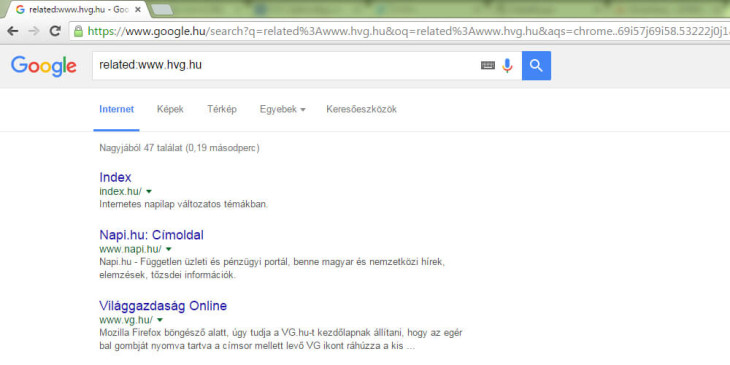
Task: Click snippet starting 'Mozilla Firefox böngésző alatt'
Action: 281,339
